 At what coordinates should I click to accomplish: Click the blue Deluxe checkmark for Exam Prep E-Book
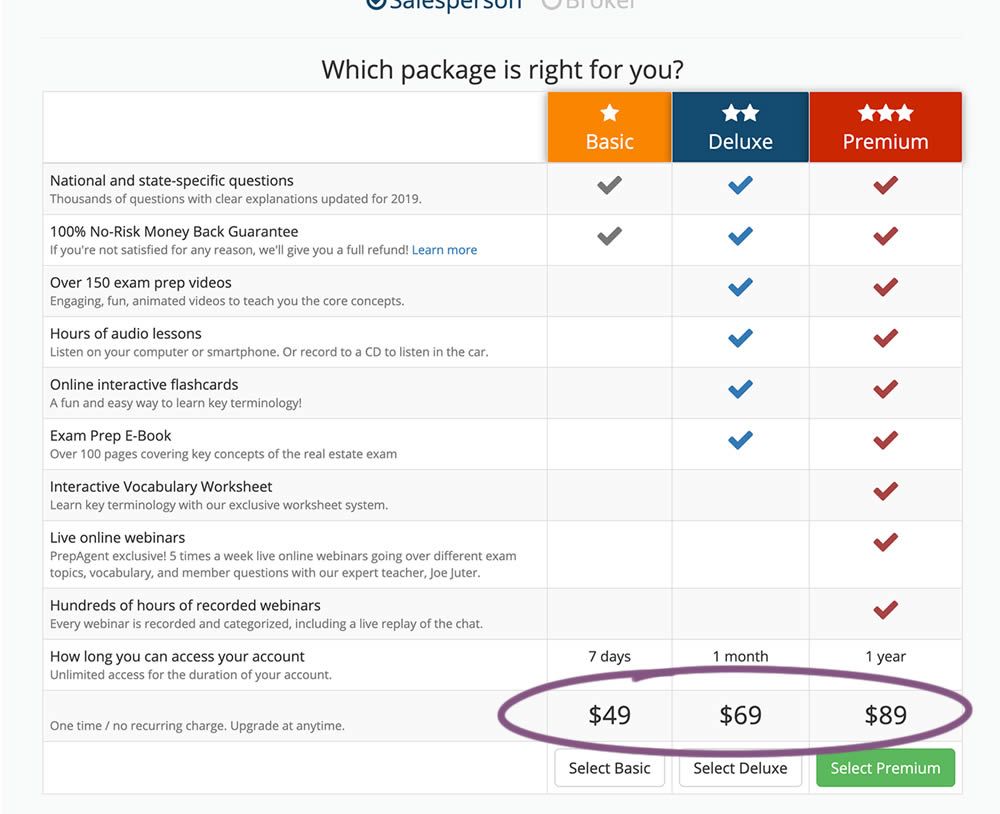(x=740, y=440)
